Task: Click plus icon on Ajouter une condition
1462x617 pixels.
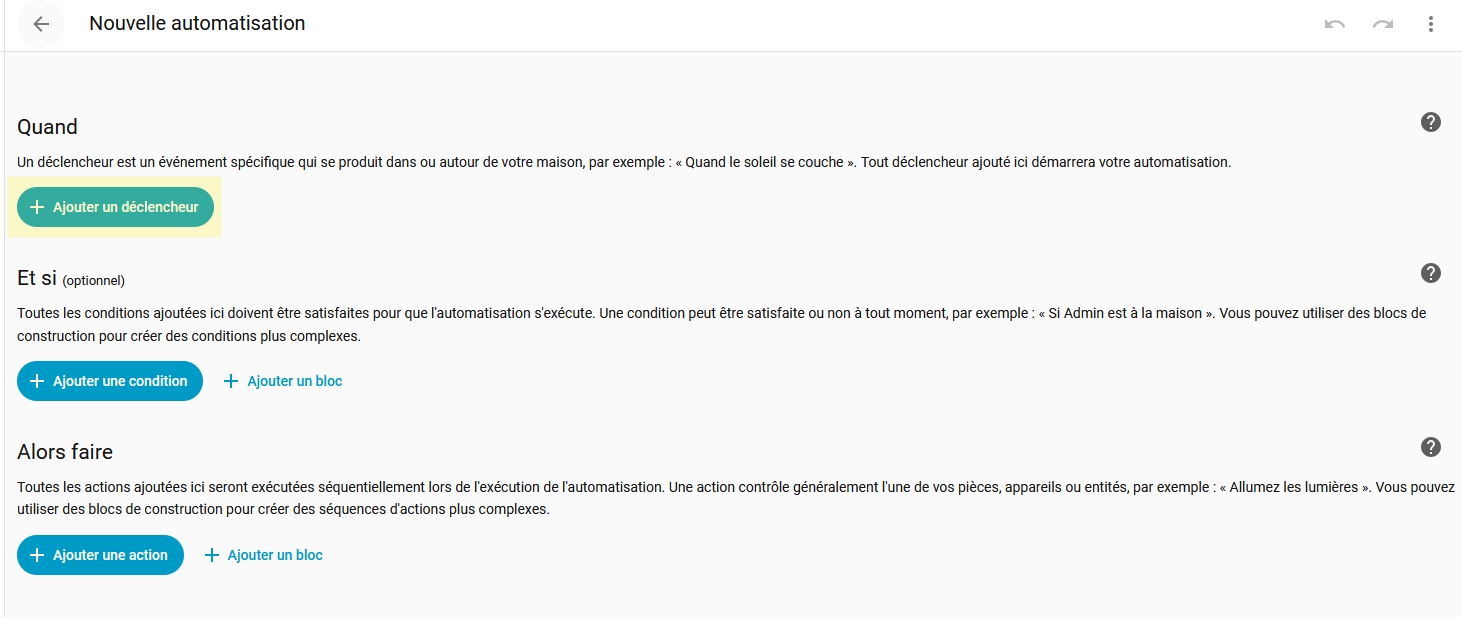Action: tap(37, 381)
